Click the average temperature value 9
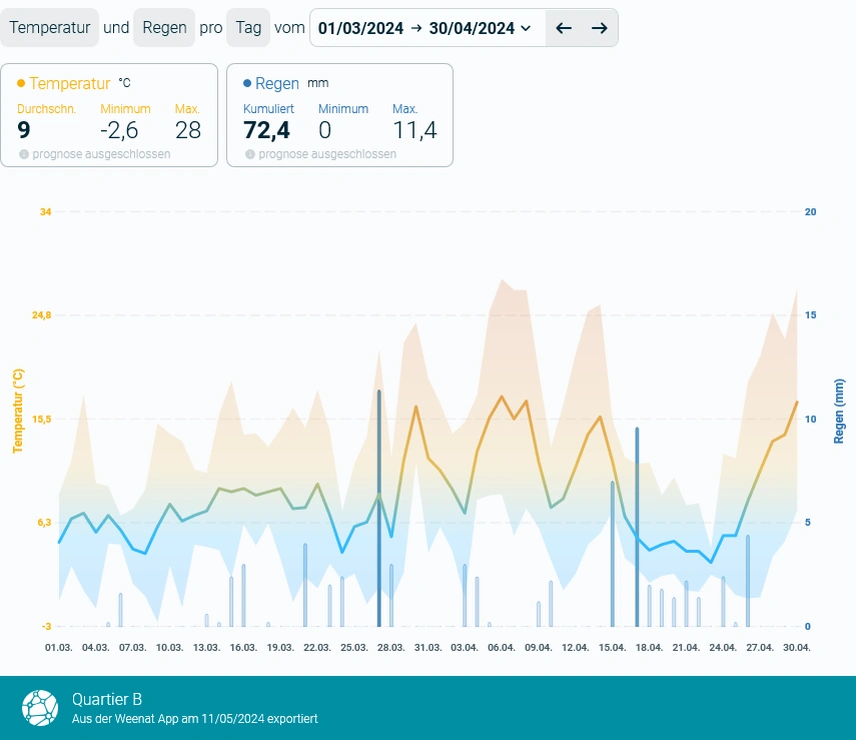 [23, 130]
